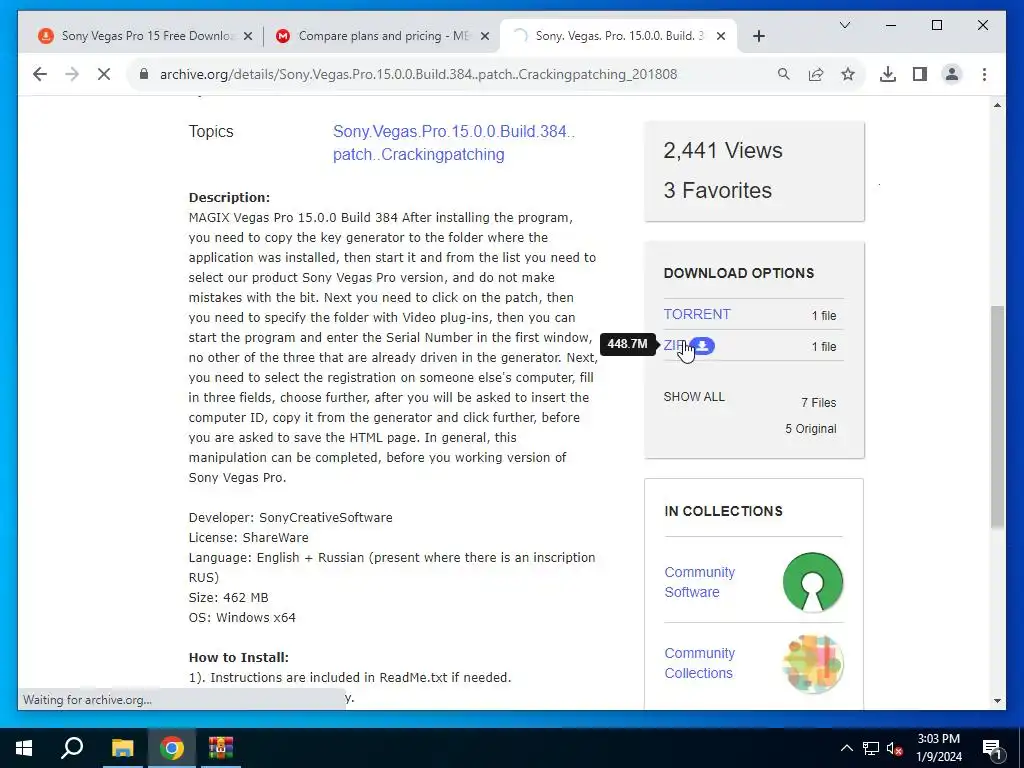The width and height of the screenshot is (1024, 768).
Task: Click the IN COLLECTIONS heading
Action: click(723, 511)
